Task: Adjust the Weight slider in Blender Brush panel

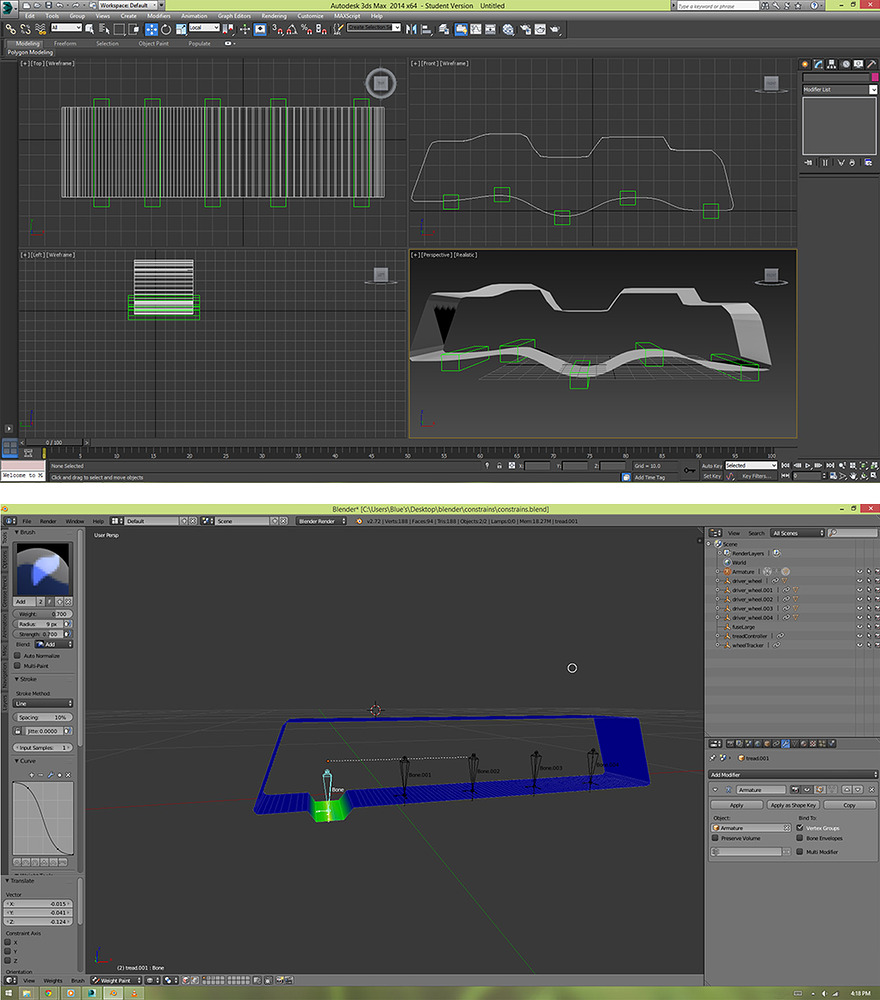Action: pyautogui.click(x=43, y=614)
